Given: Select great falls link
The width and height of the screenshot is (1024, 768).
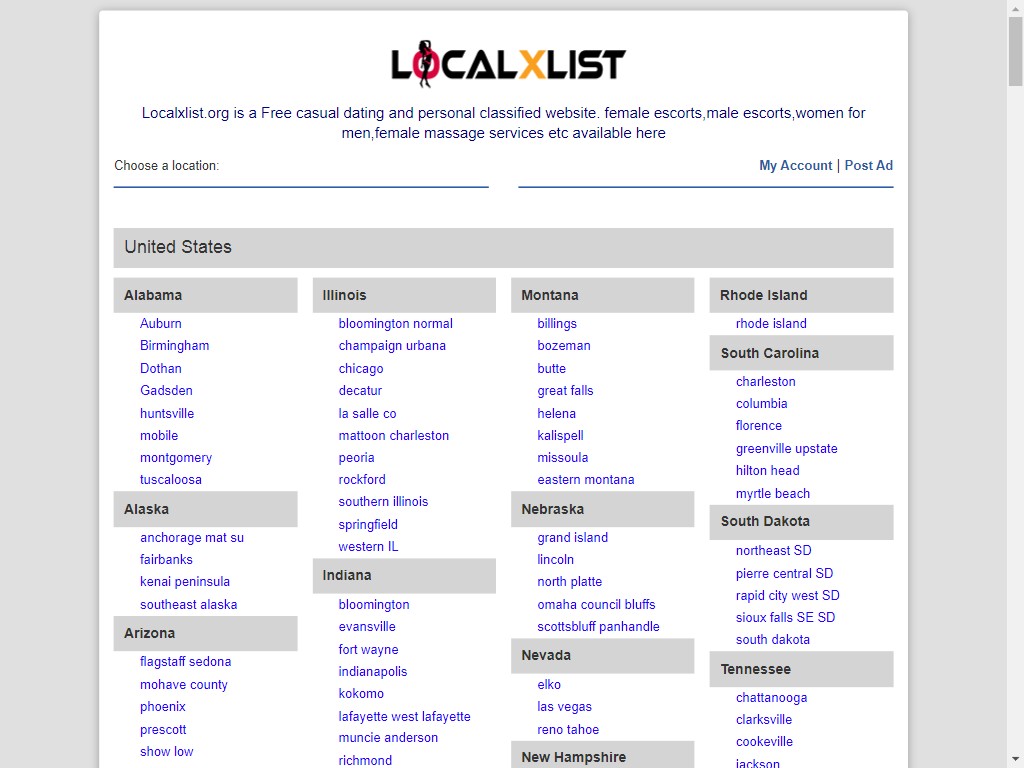Looking at the screenshot, I should [565, 391].
